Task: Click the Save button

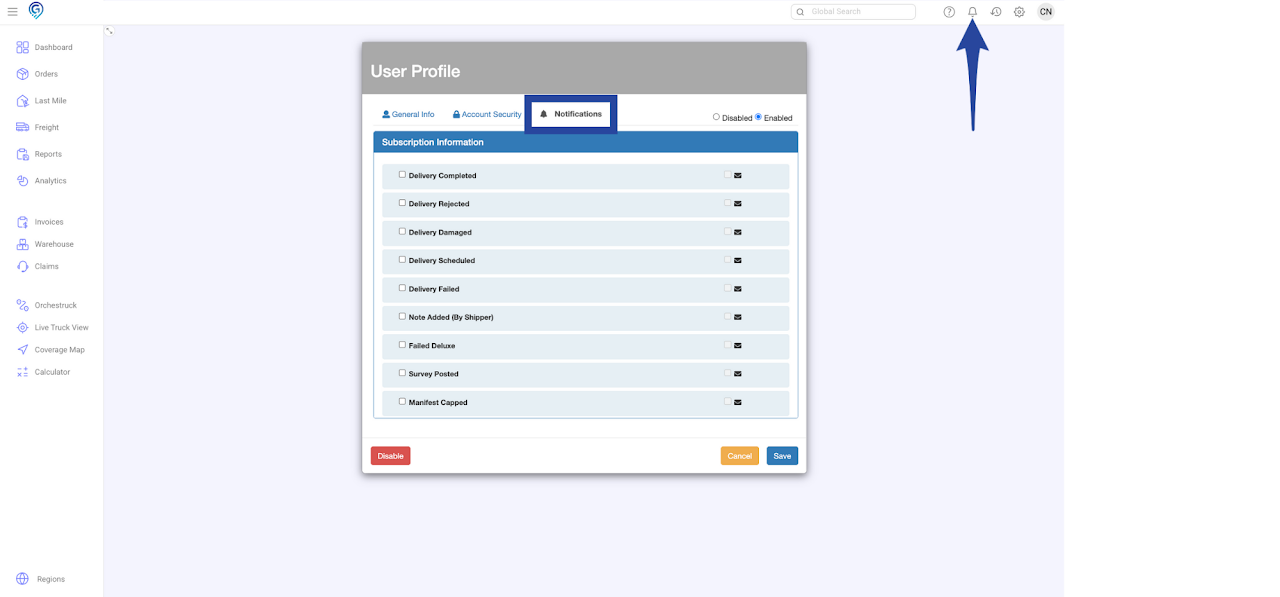Action: click(782, 456)
